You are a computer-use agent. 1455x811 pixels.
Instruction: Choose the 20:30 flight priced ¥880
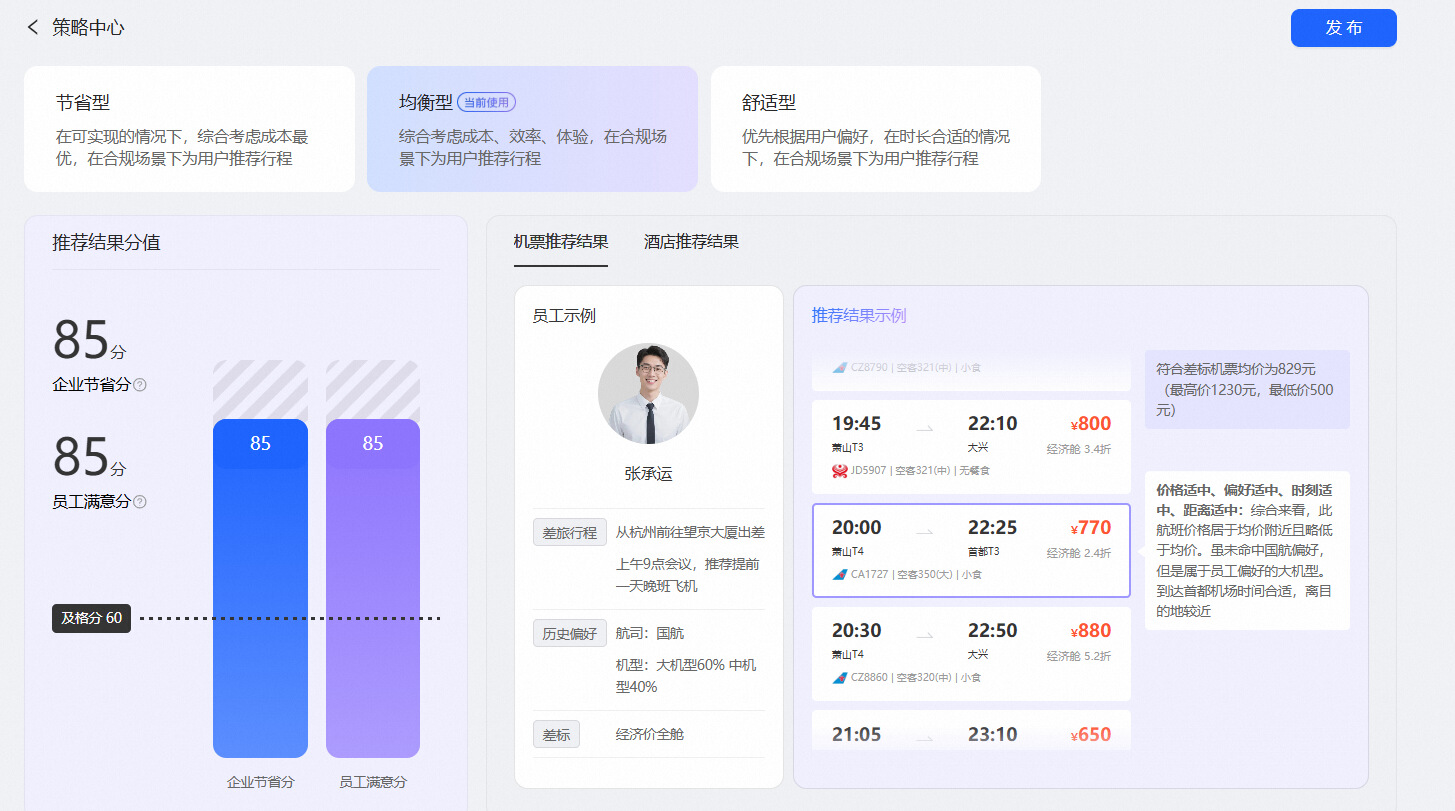[x=970, y=653]
